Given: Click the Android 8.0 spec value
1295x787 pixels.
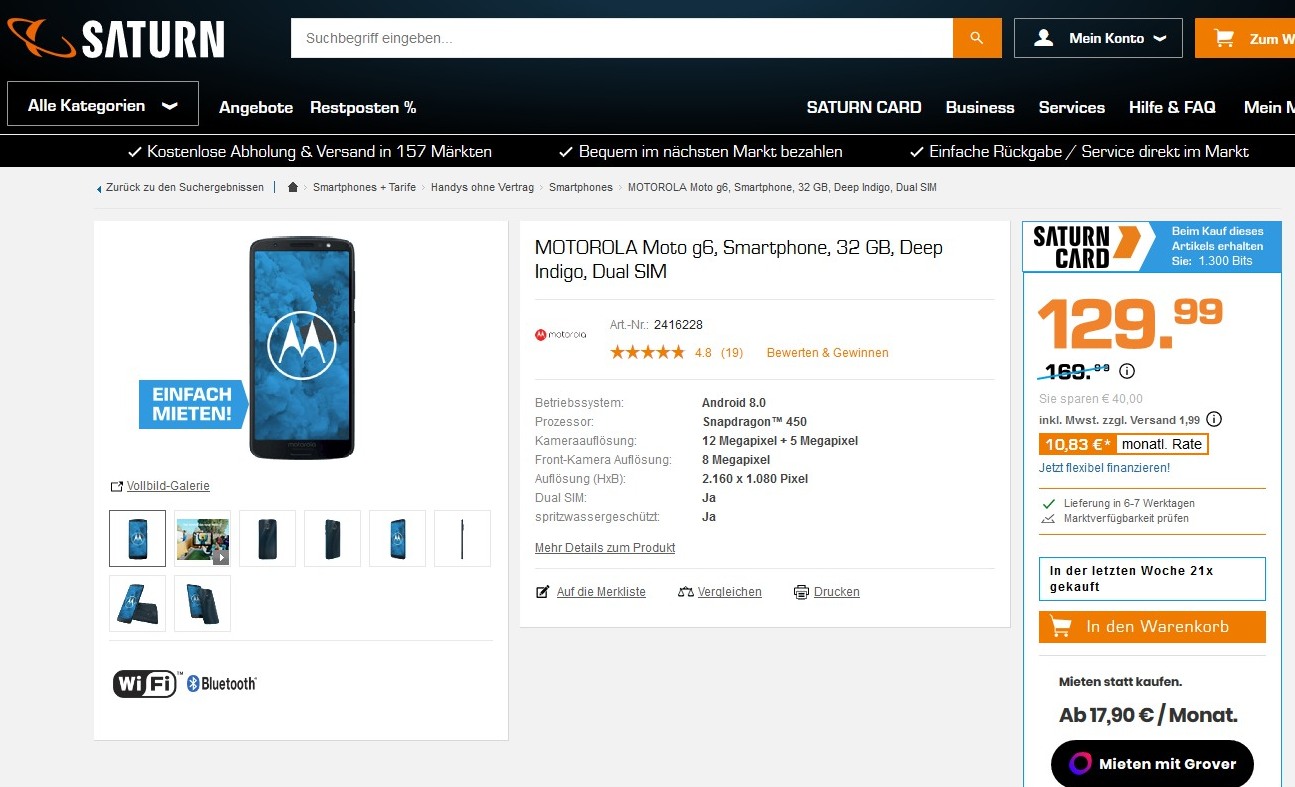Looking at the screenshot, I should click(734, 403).
